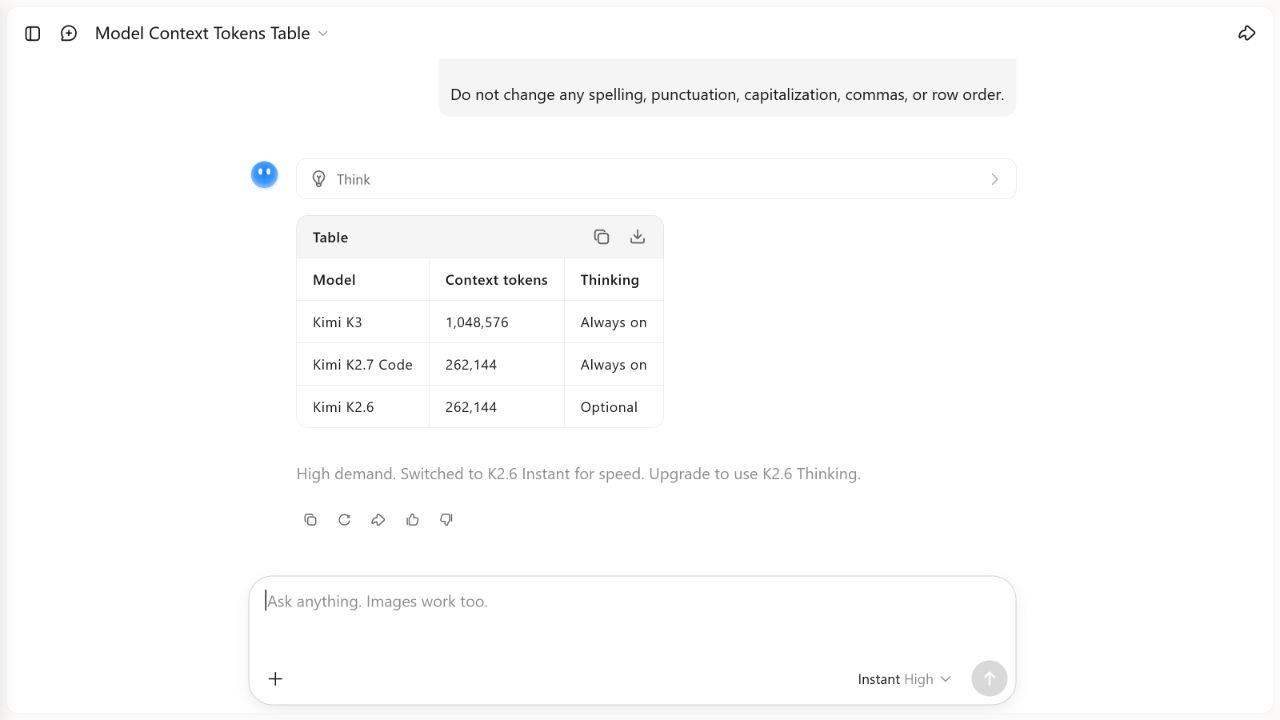
Task: Share the assistant response
Action: 378,520
